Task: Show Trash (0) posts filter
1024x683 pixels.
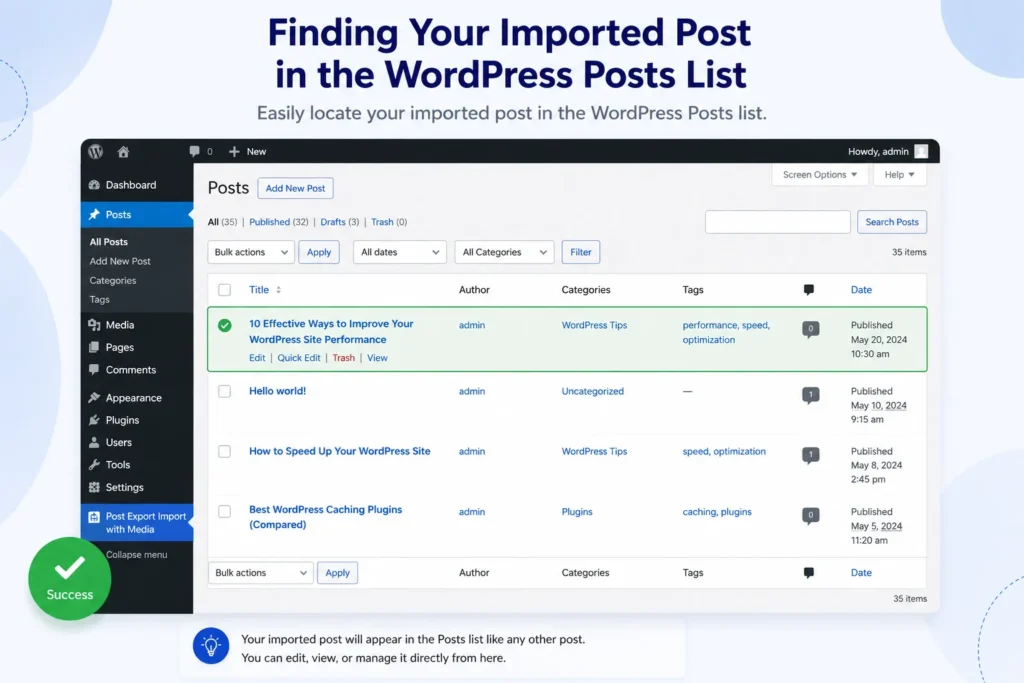Action: click(x=389, y=222)
